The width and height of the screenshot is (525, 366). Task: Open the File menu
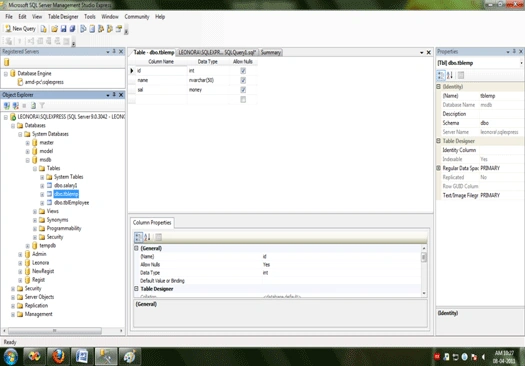coord(9,17)
